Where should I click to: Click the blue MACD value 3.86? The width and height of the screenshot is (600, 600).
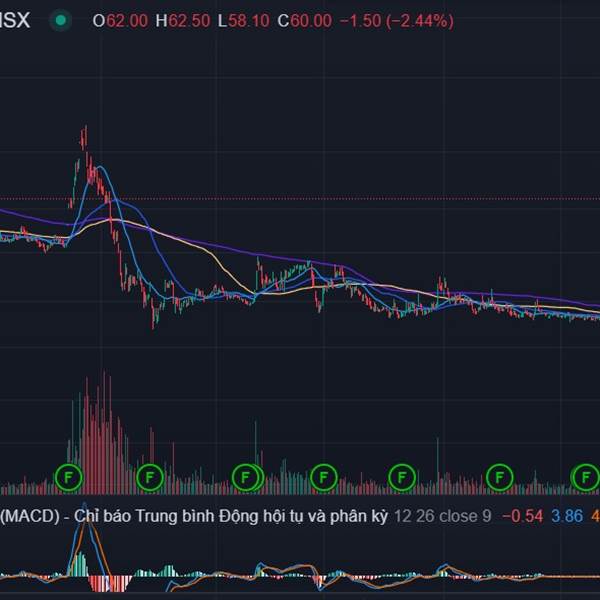[x=567, y=516]
